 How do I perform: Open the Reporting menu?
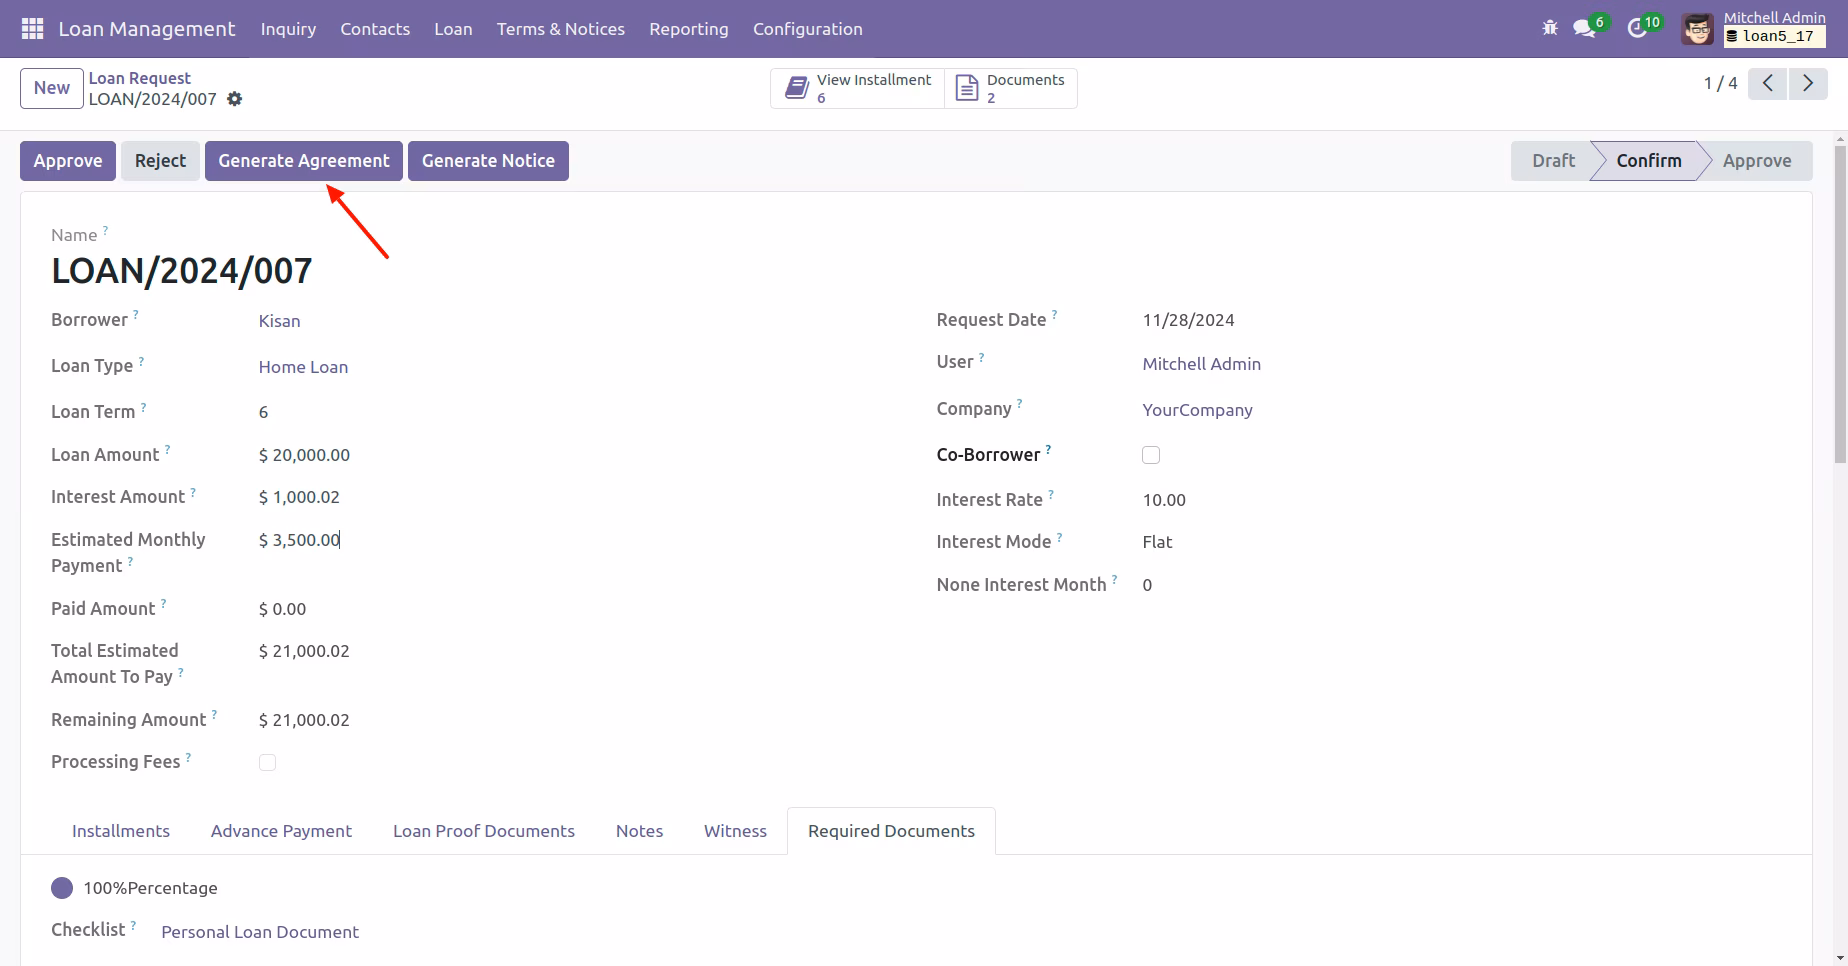[x=689, y=29]
